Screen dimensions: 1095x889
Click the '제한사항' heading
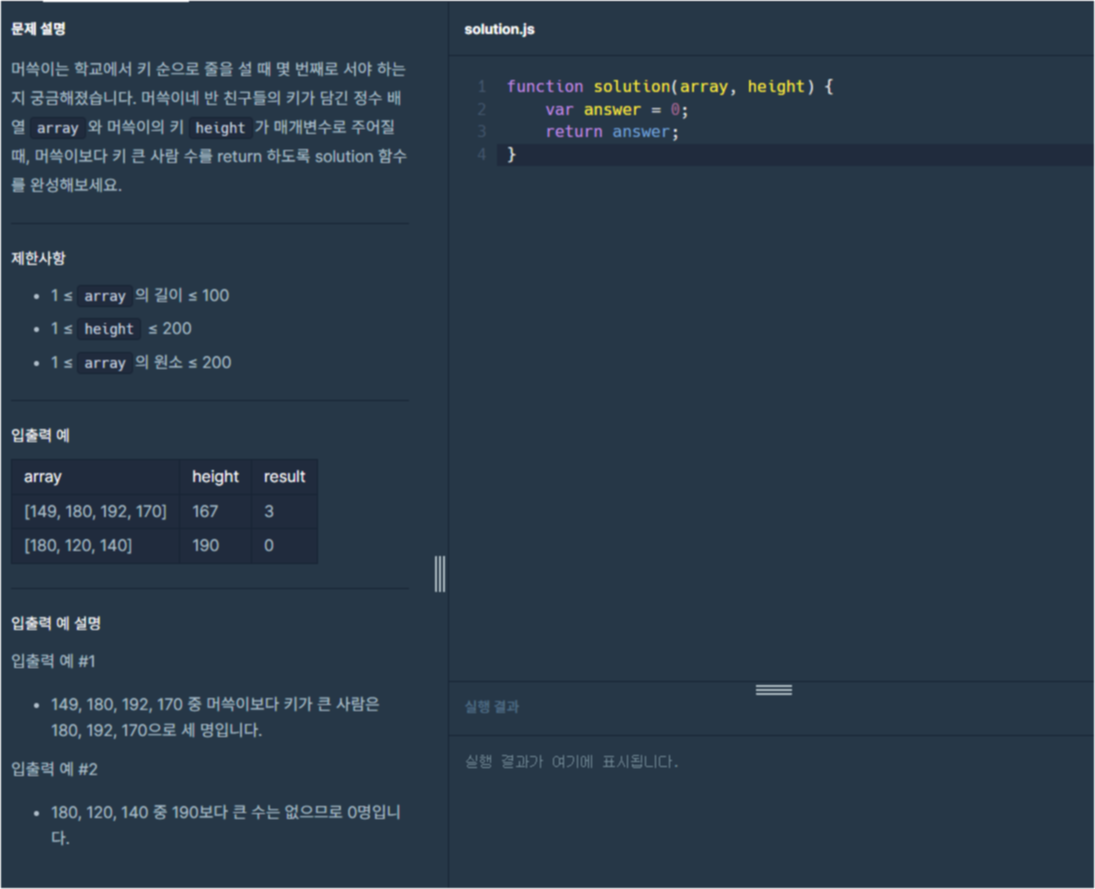click(x=38, y=258)
